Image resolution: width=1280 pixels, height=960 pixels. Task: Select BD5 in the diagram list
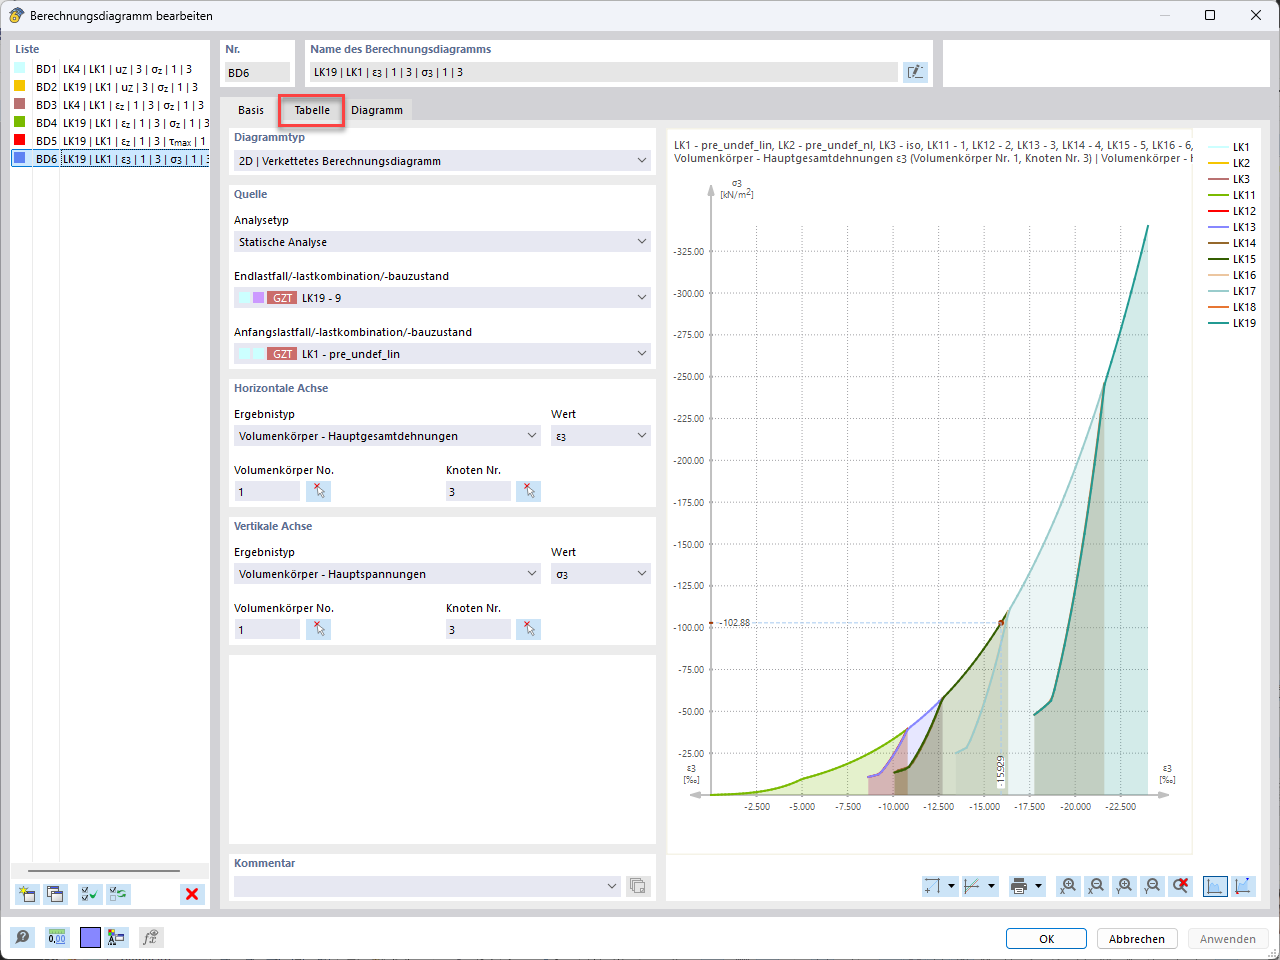pos(110,141)
